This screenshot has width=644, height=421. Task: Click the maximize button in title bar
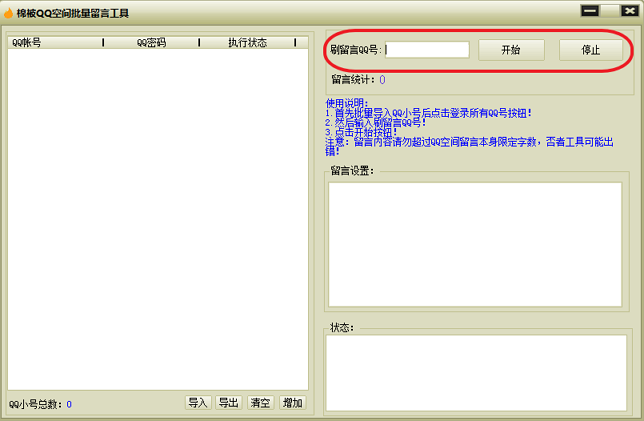click(610, 11)
